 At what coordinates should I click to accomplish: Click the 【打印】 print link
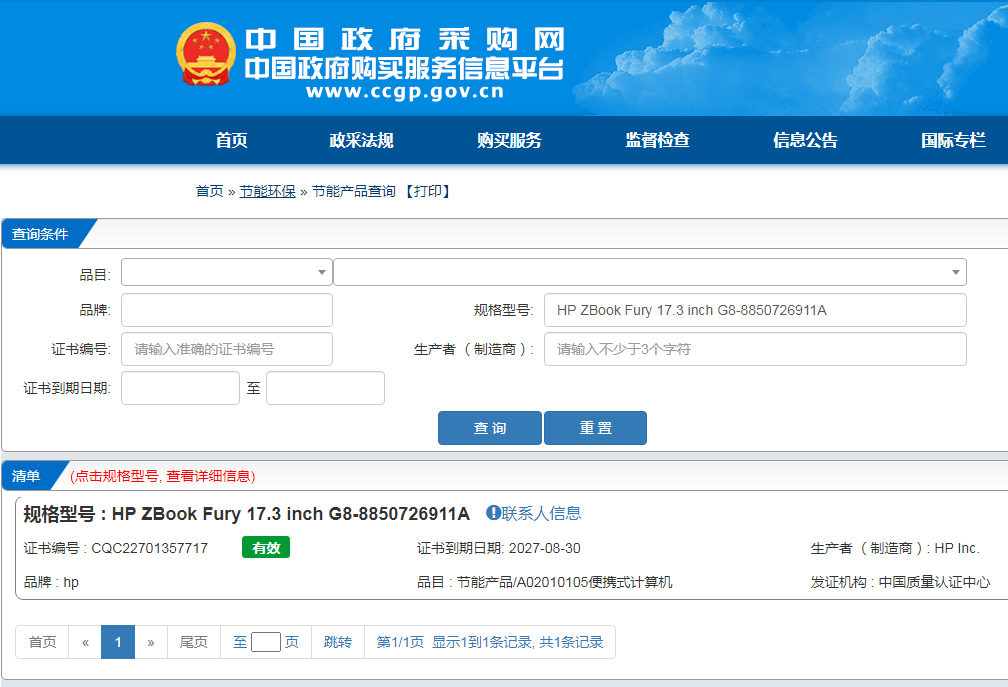428,192
